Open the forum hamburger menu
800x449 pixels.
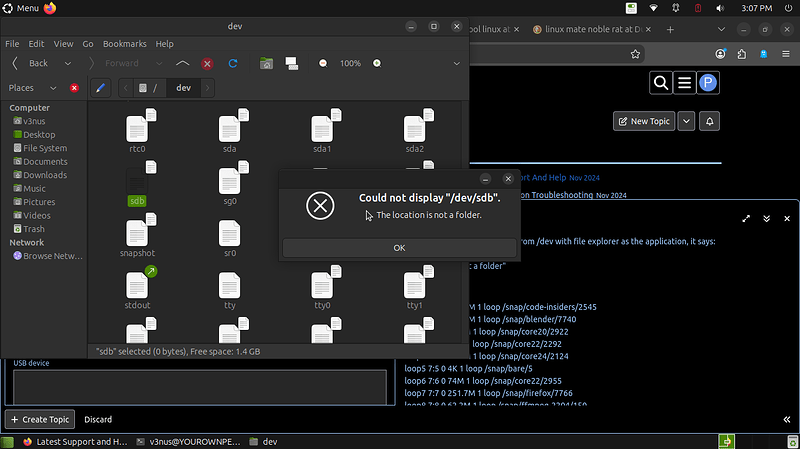pos(684,83)
